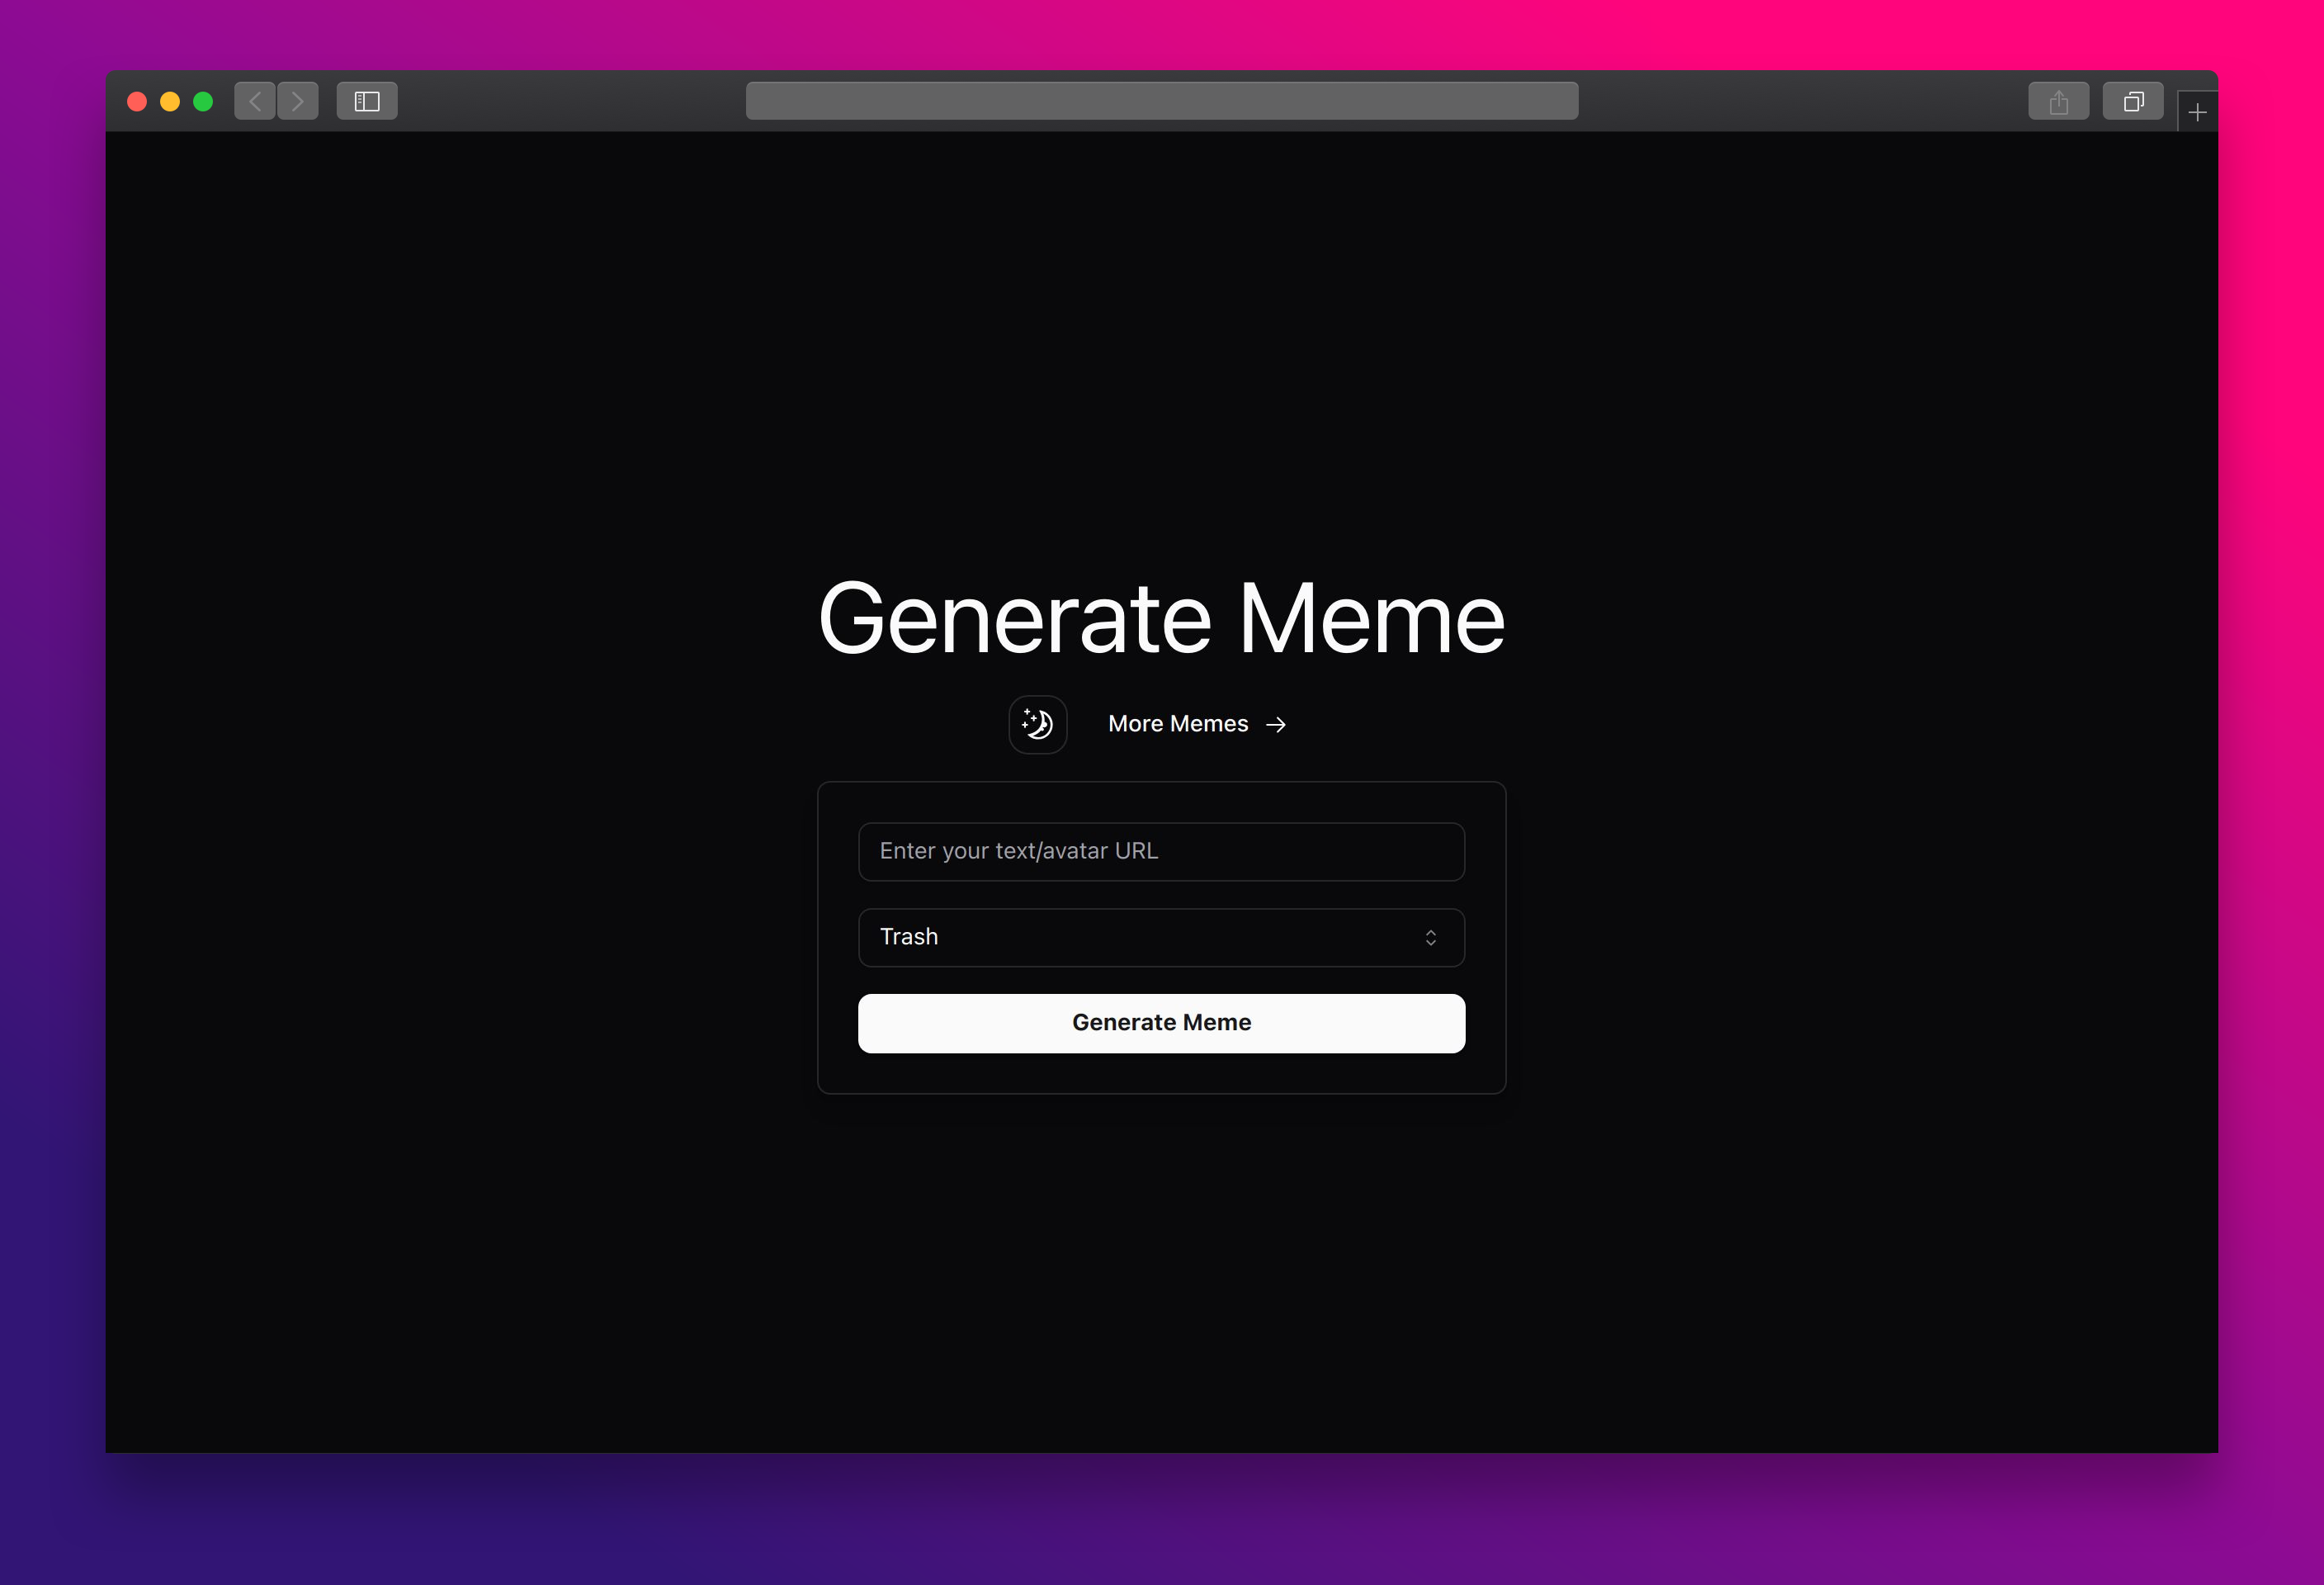Open the More Memes link
2324x1585 pixels.
1178,724
